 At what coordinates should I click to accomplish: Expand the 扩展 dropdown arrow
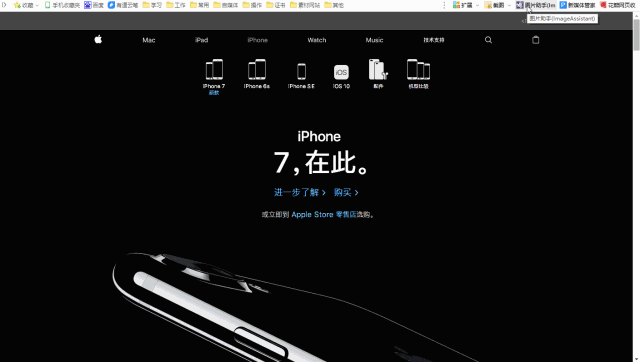click(x=477, y=5)
